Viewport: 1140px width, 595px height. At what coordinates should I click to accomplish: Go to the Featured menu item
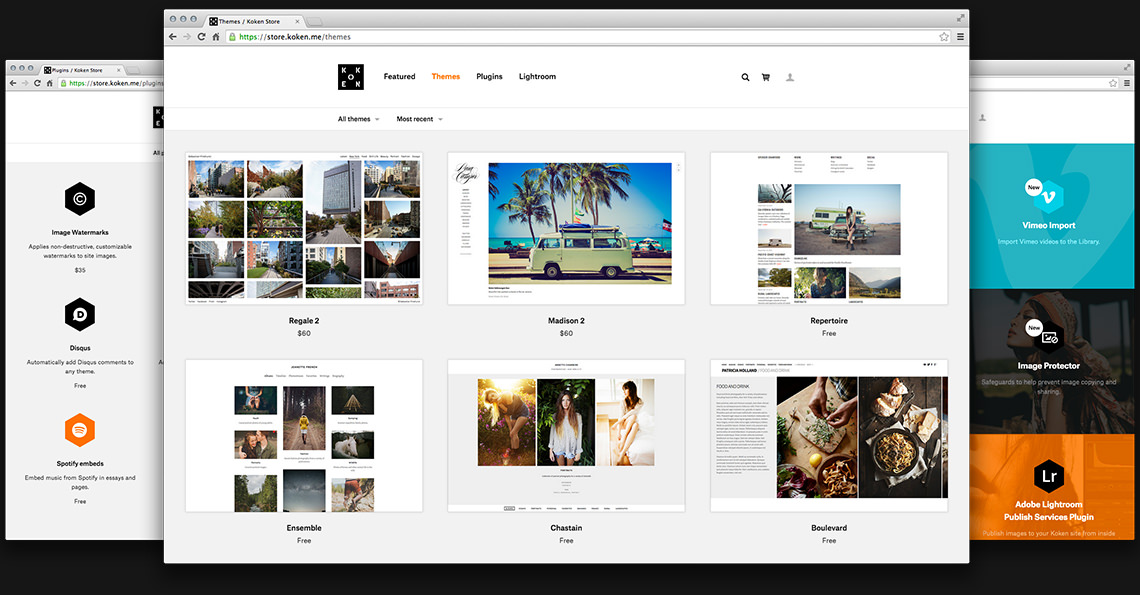tap(399, 76)
